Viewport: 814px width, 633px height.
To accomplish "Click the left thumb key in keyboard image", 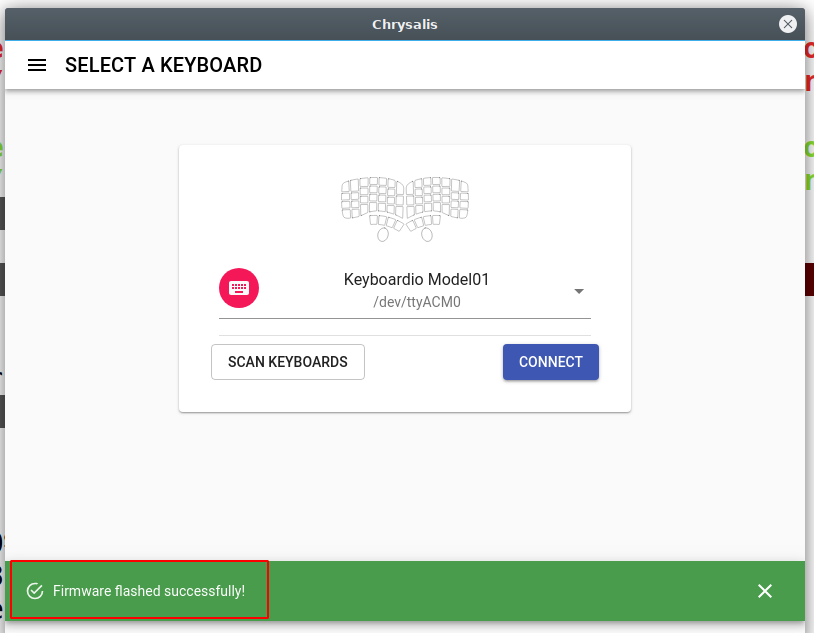I will (382, 234).
